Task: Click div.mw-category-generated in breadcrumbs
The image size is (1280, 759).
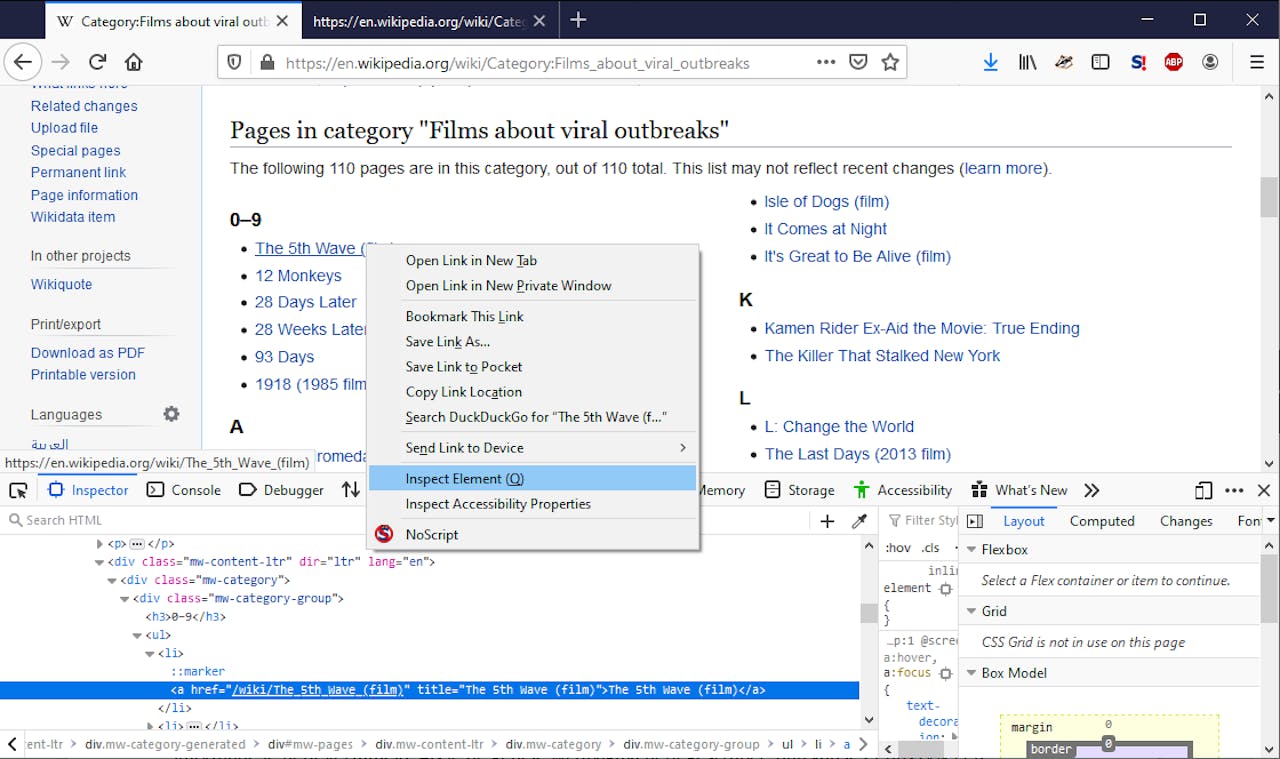Action: [x=165, y=744]
